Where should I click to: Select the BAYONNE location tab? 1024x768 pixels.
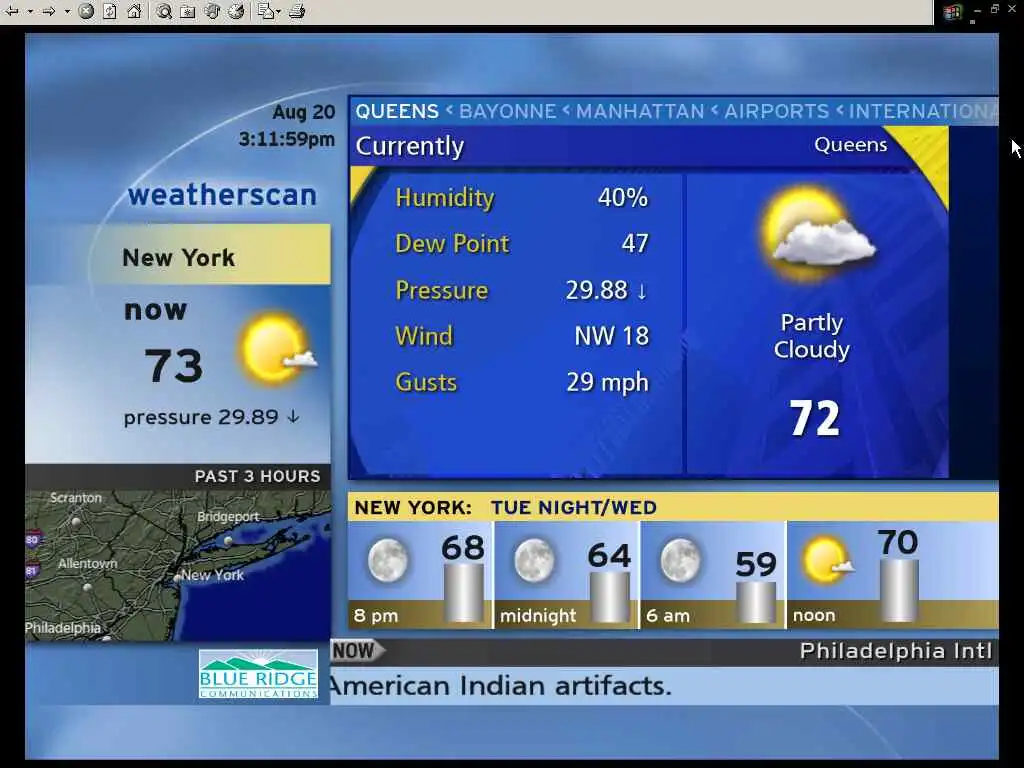(507, 111)
